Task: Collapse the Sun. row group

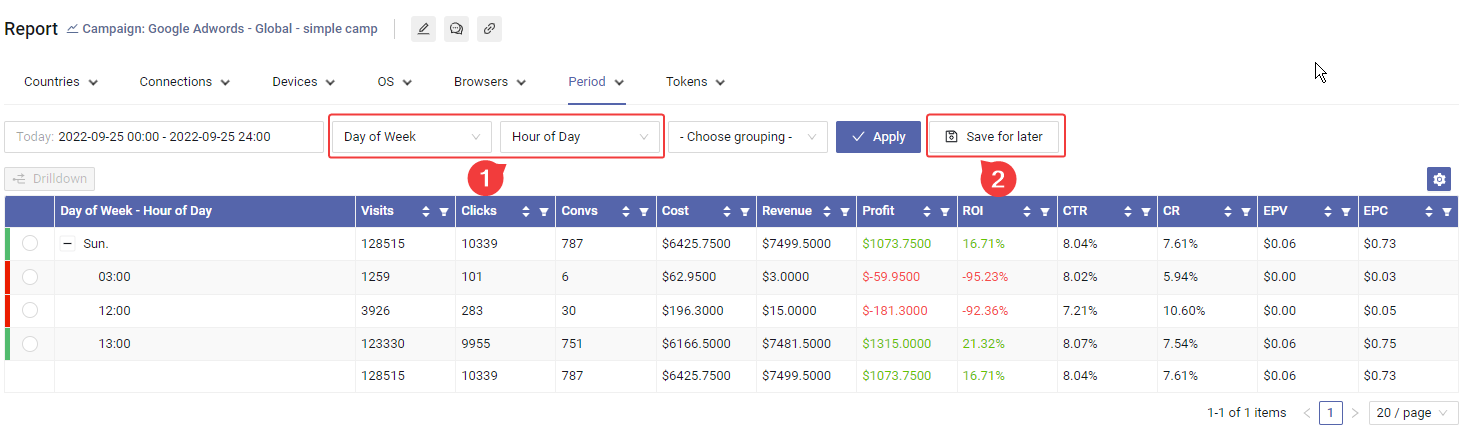Action: tap(68, 243)
